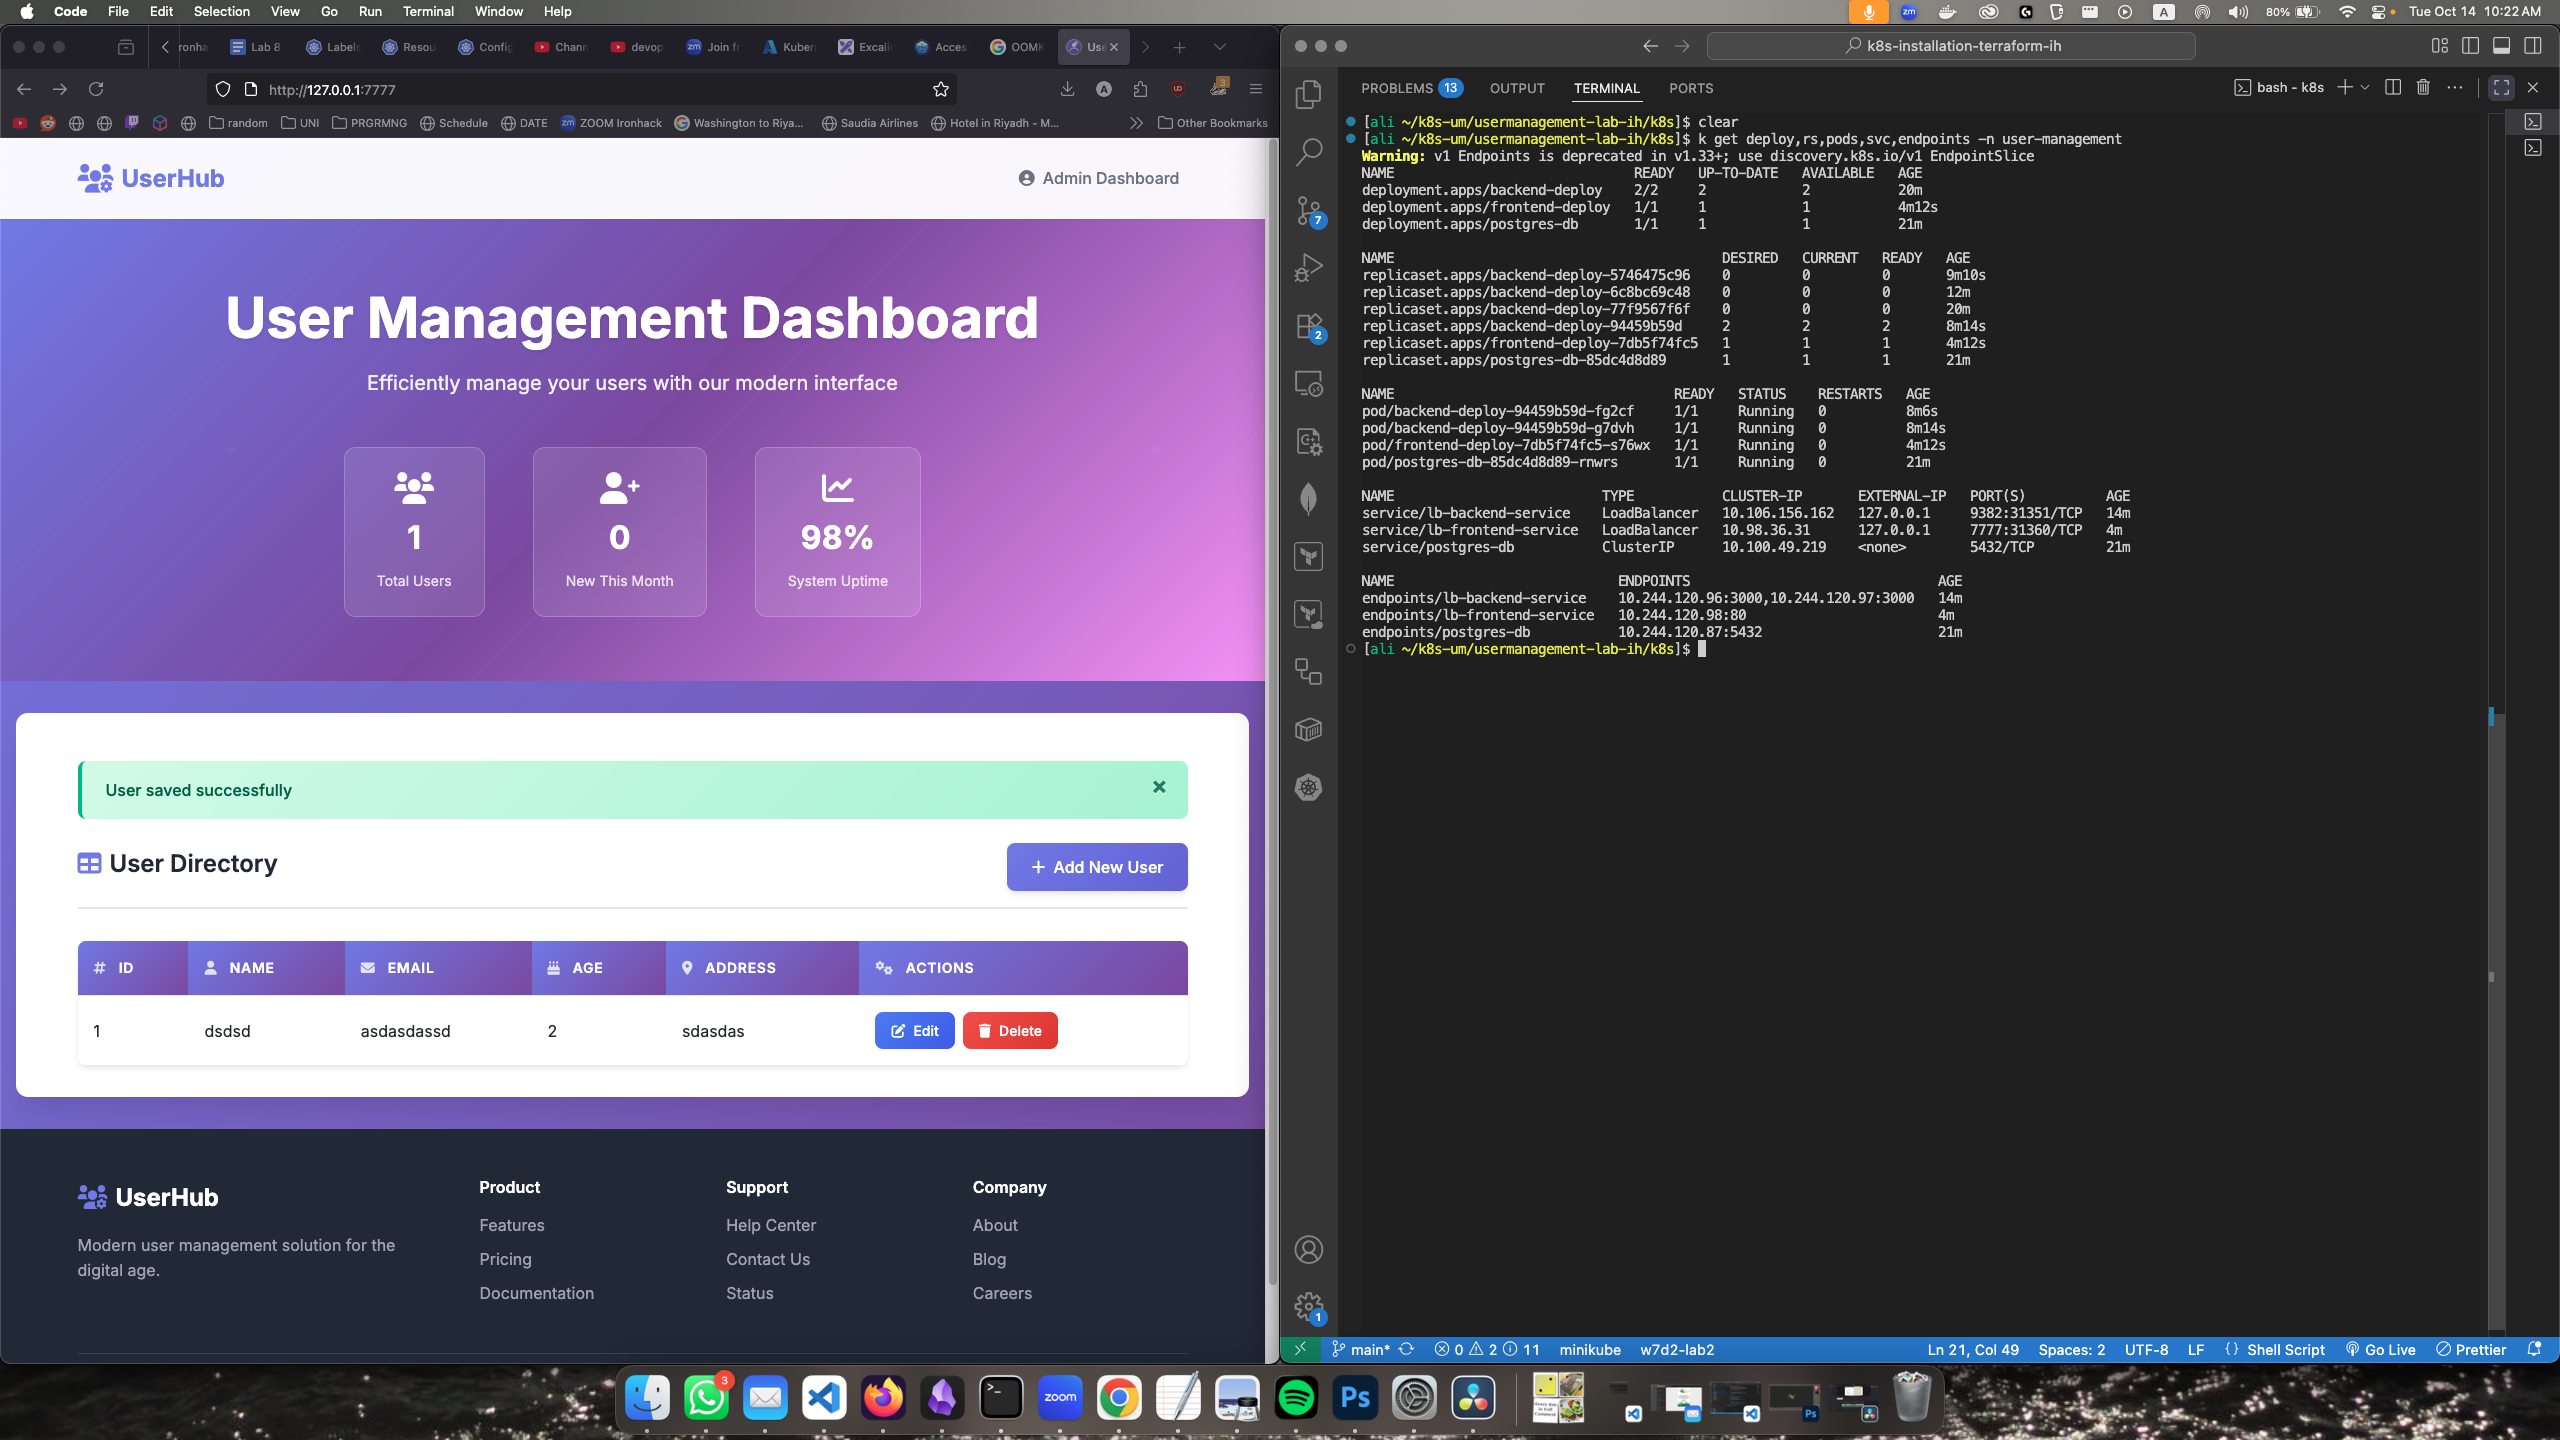Image resolution: width=2560 pixels, height=1440 pixels.
Task: Open the Kubernetes helm-wheel icon view
Action: (x=1308, y=788)
